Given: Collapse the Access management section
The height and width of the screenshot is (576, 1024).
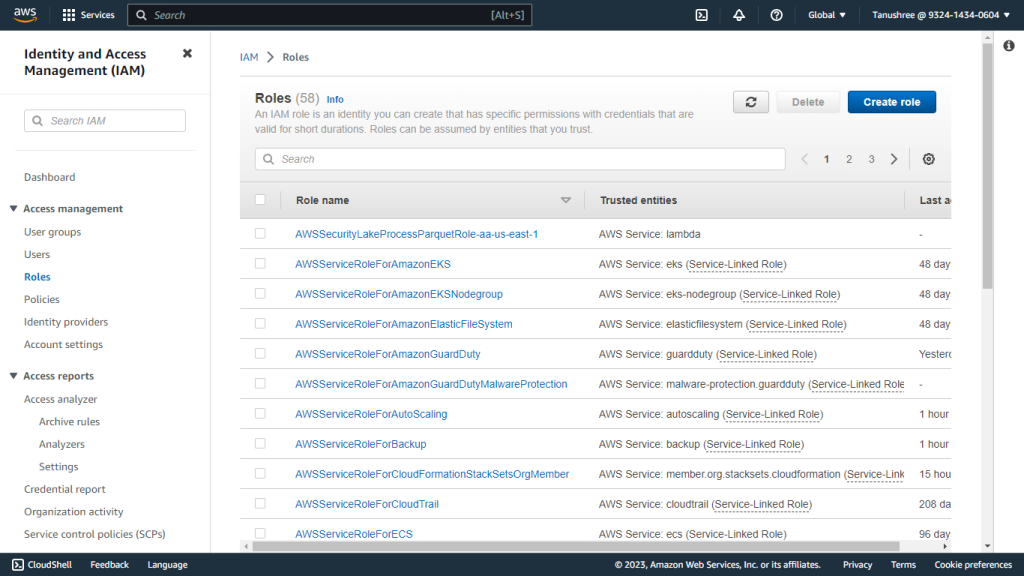Looking at the screenshot, I should click(x=13, y=208).
